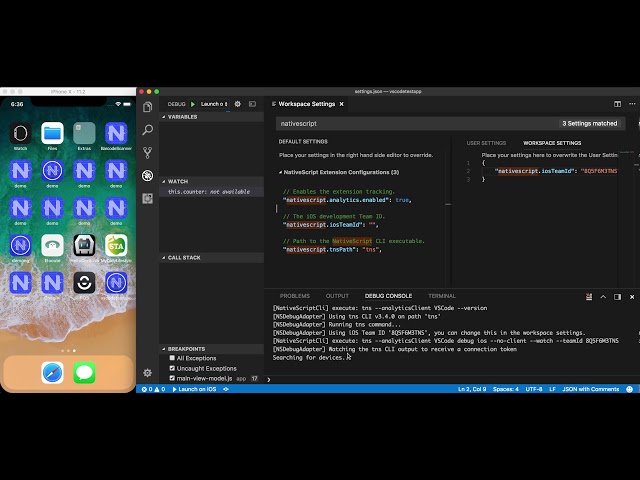Switch to the User Settings tab
This screenshot has height=480, width=640.
(486, 143)
